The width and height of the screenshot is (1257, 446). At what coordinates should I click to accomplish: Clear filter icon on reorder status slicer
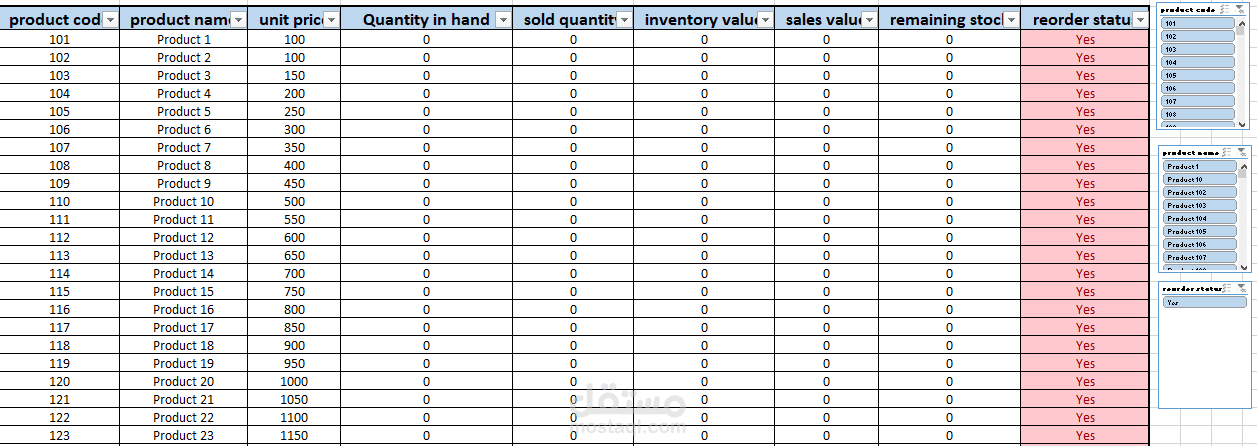(x=1242, y=288)
